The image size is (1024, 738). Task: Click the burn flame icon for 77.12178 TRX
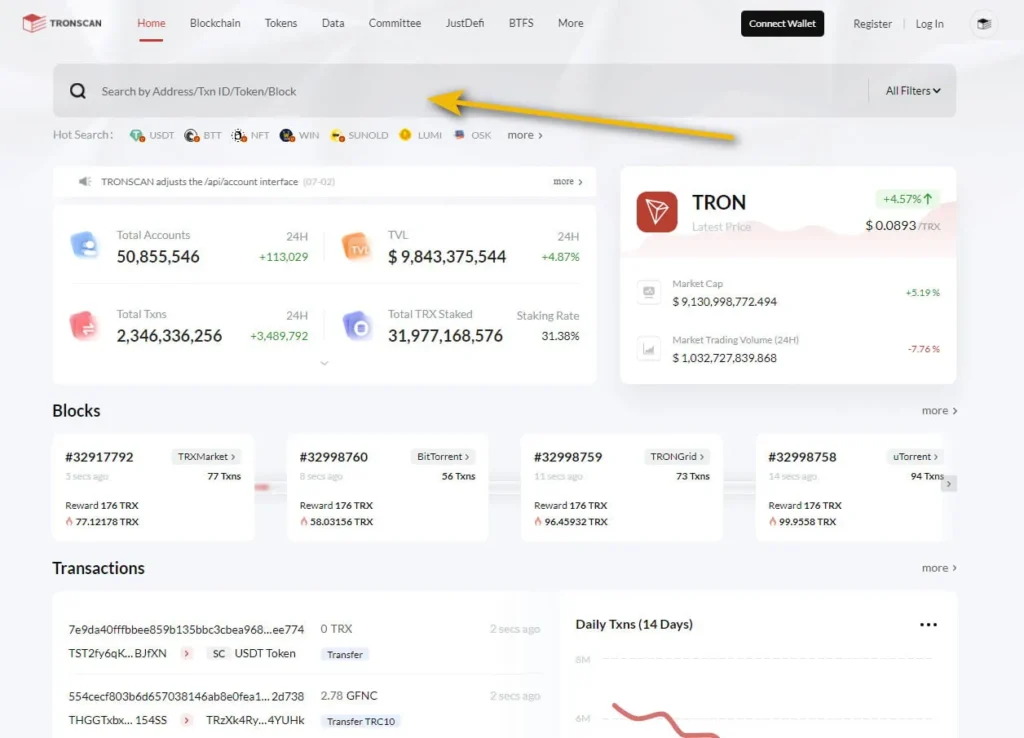69,521
